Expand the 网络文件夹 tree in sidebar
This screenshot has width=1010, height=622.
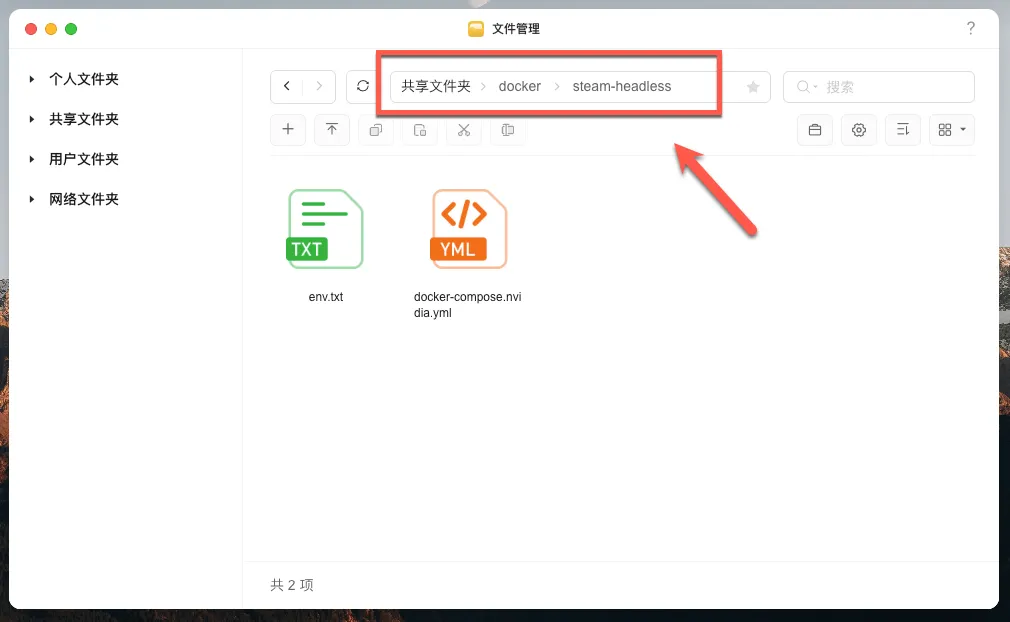31,199
